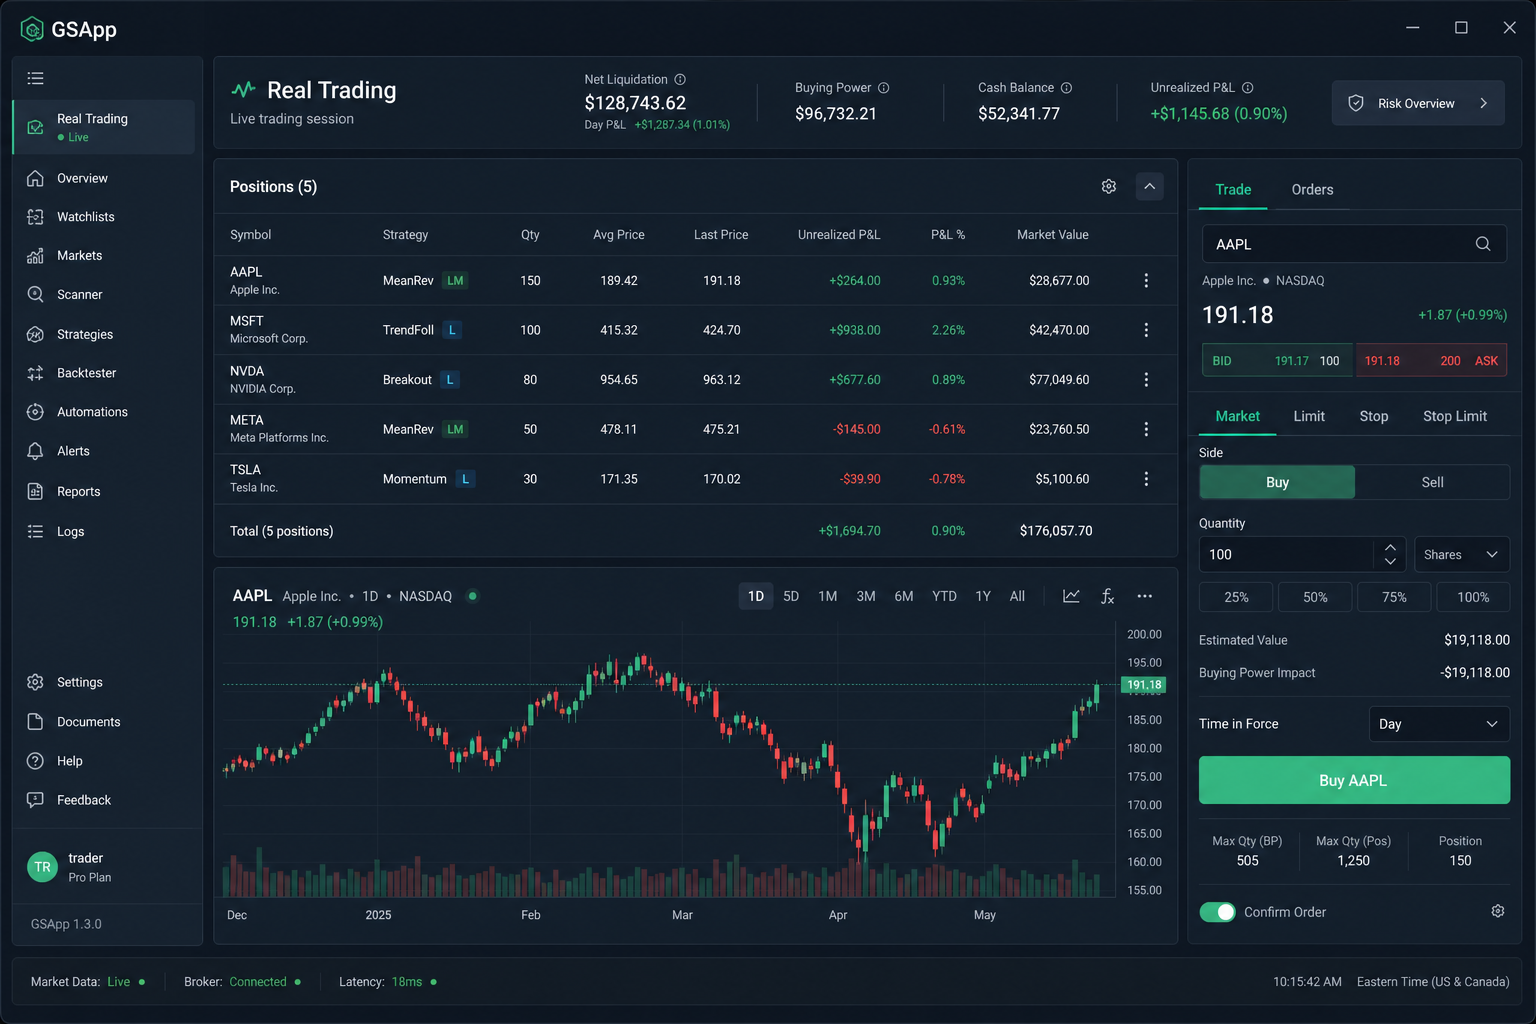Set chart range to 1D
The width and height of the screenshot is (1536, 1024).
[756, 596]
